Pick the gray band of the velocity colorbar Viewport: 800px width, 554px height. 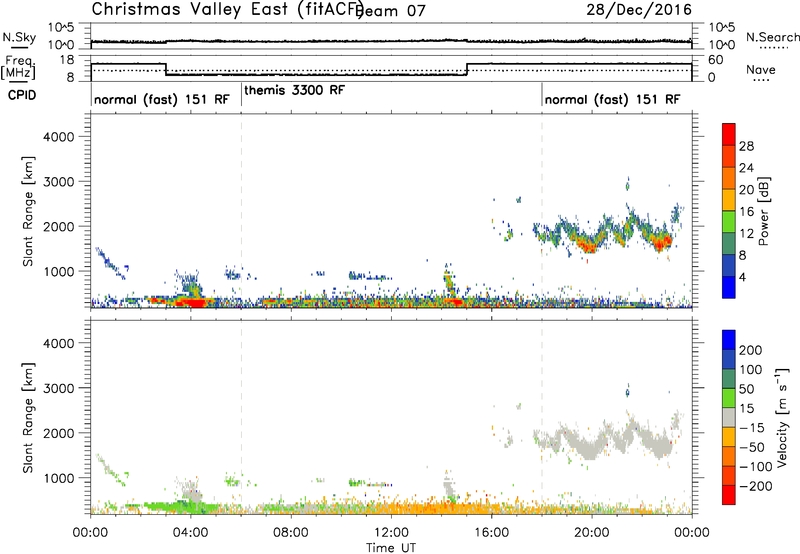point(729,417)
